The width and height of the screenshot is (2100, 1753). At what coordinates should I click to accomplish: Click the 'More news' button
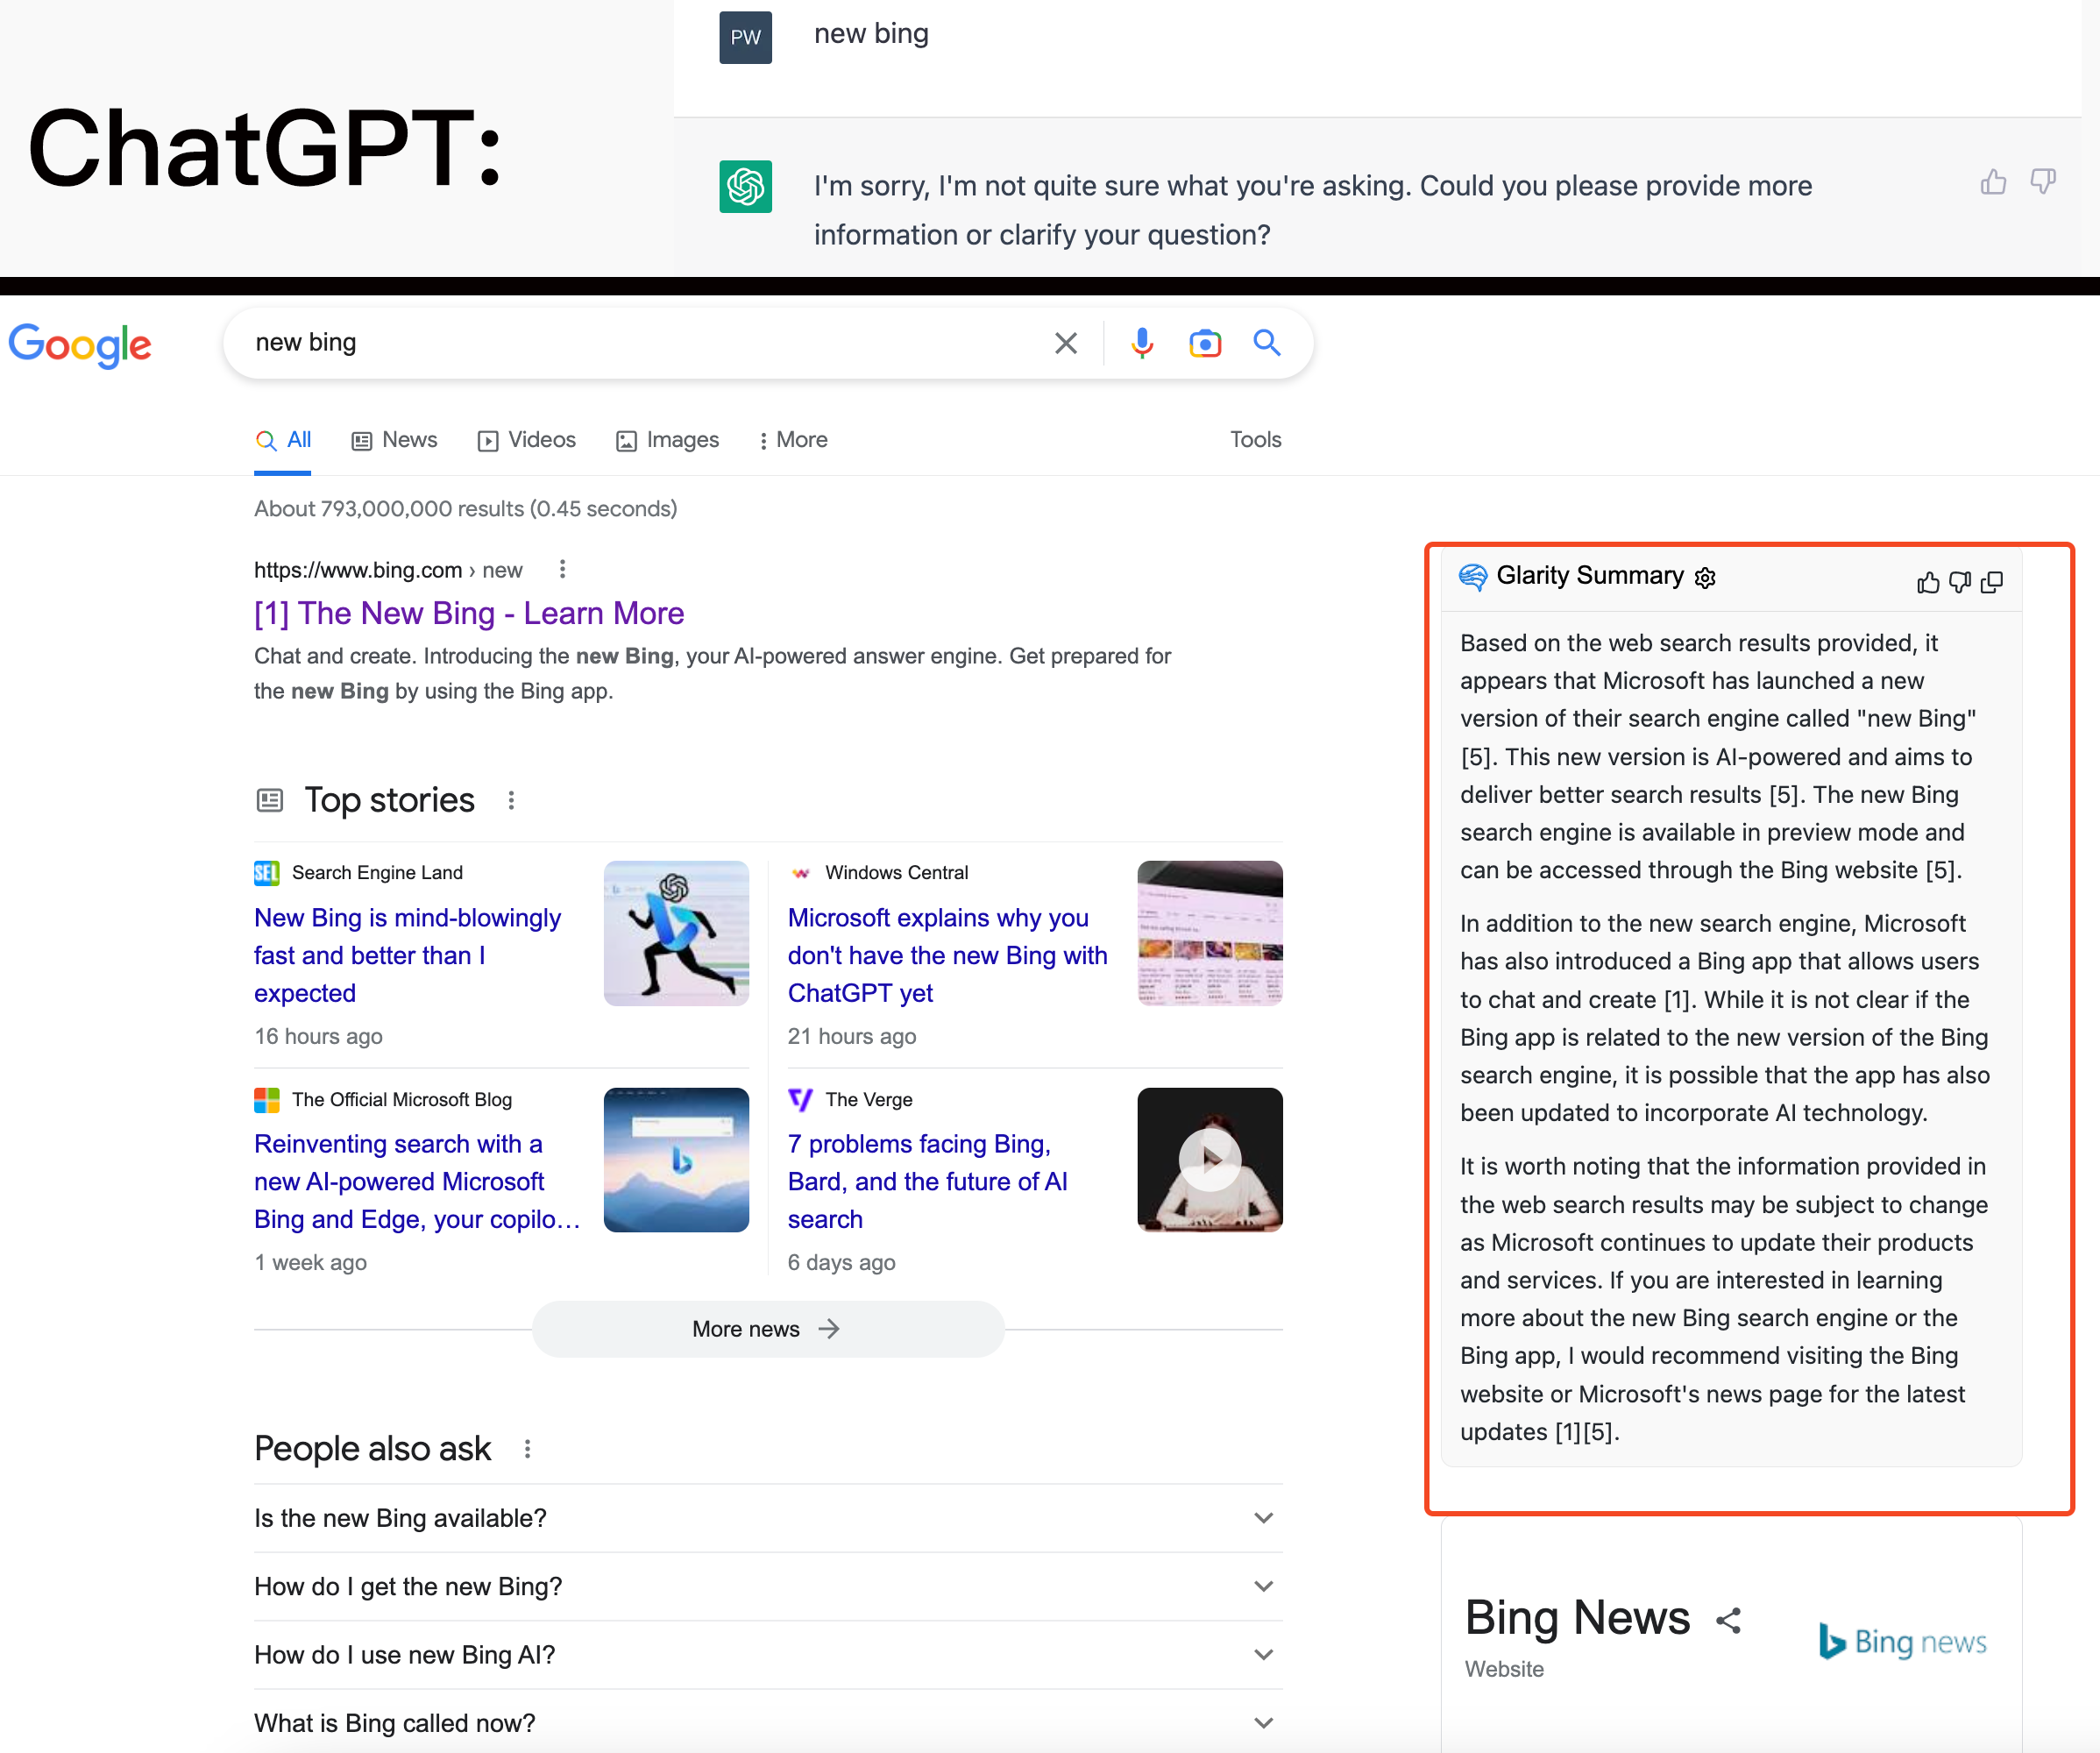768,1327
